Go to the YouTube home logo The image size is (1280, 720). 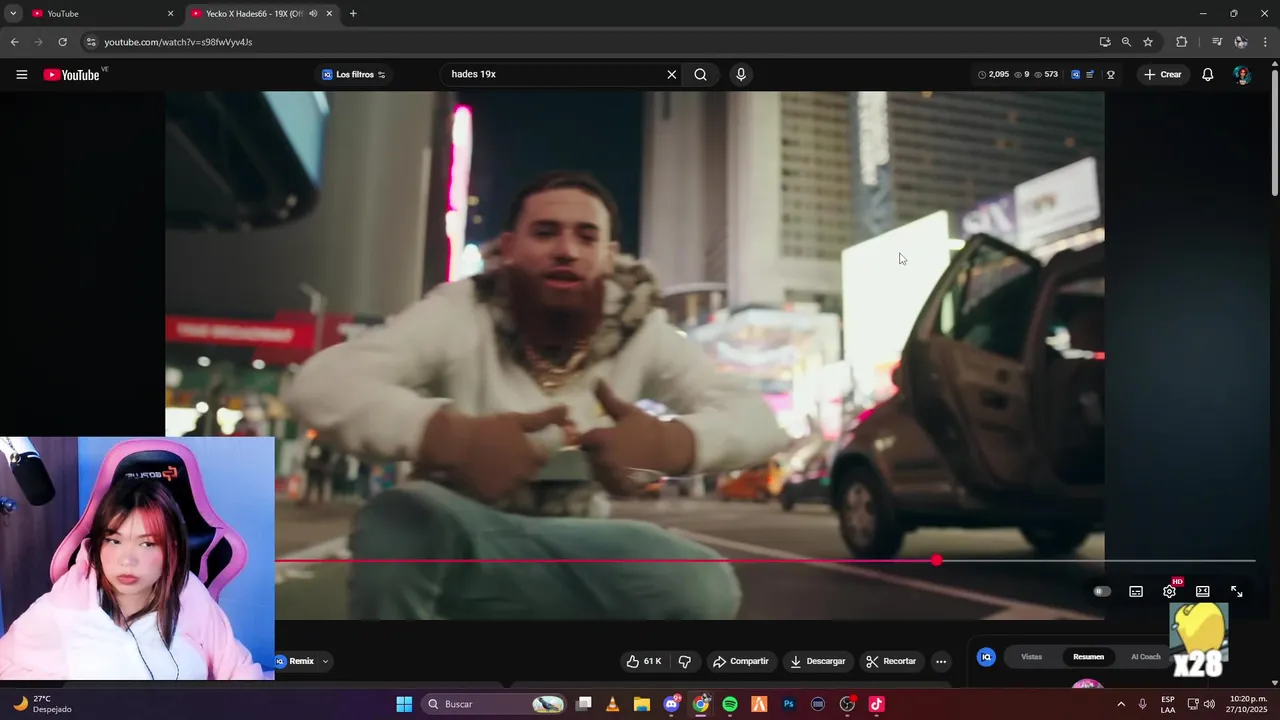(x=72, y=75)
